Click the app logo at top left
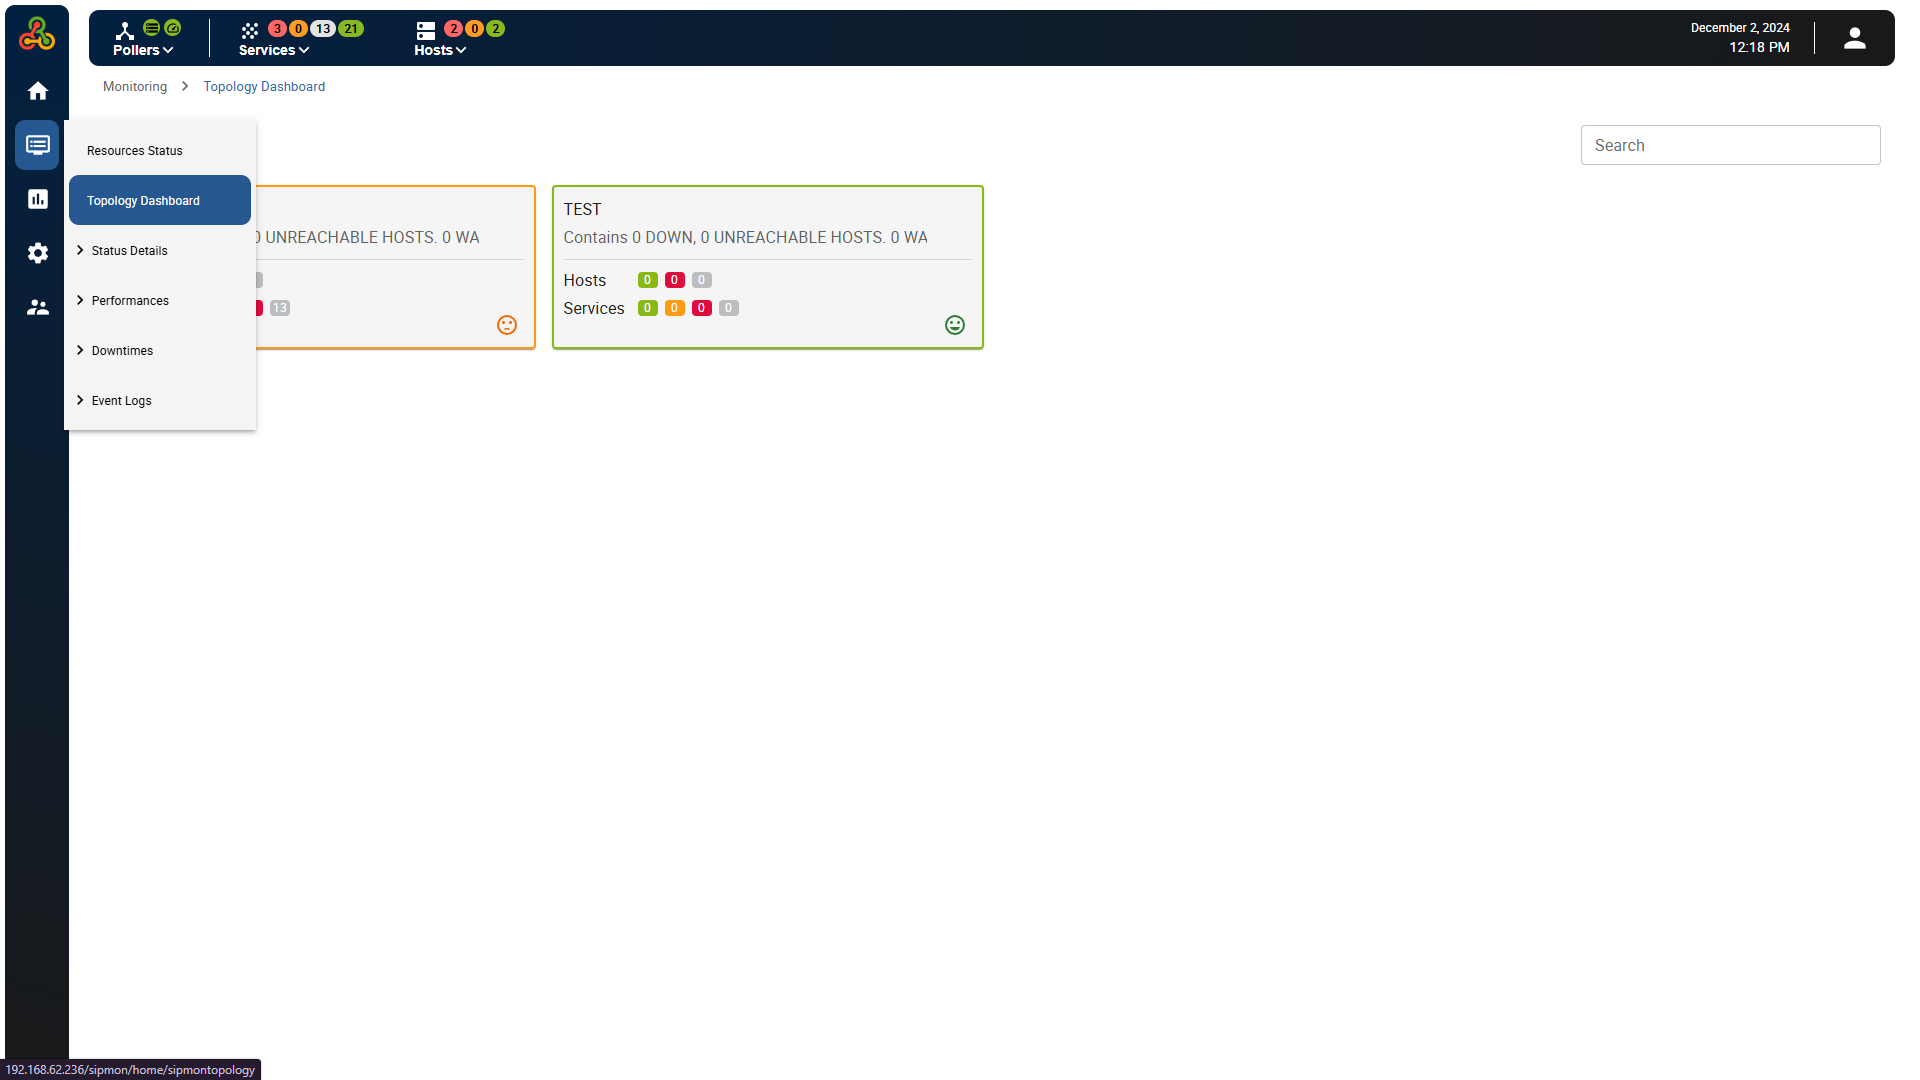 [x=37, y=34]
